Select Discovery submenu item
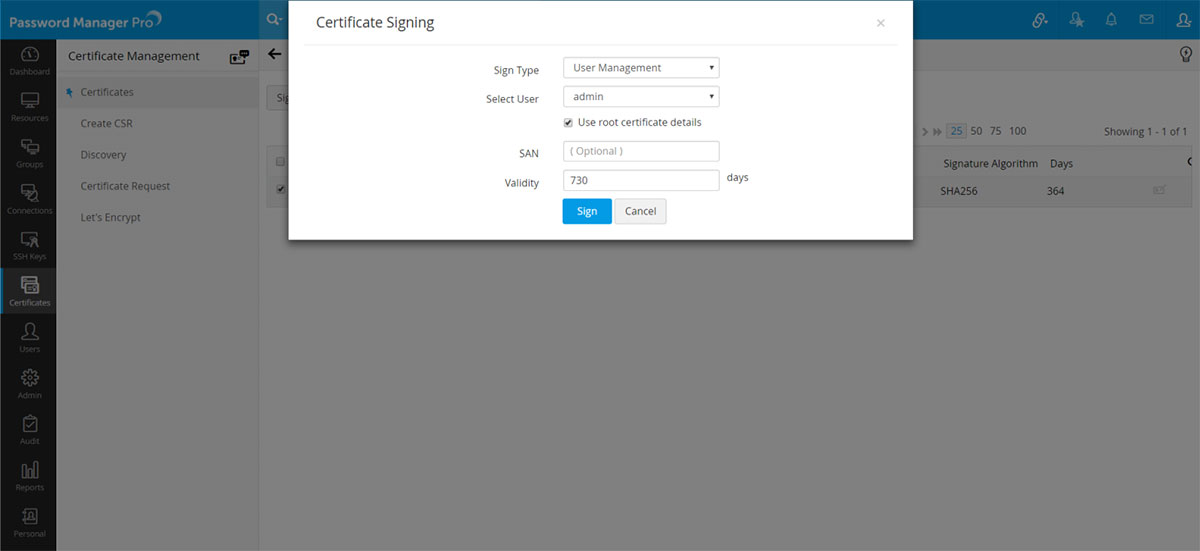 (103, 155)
